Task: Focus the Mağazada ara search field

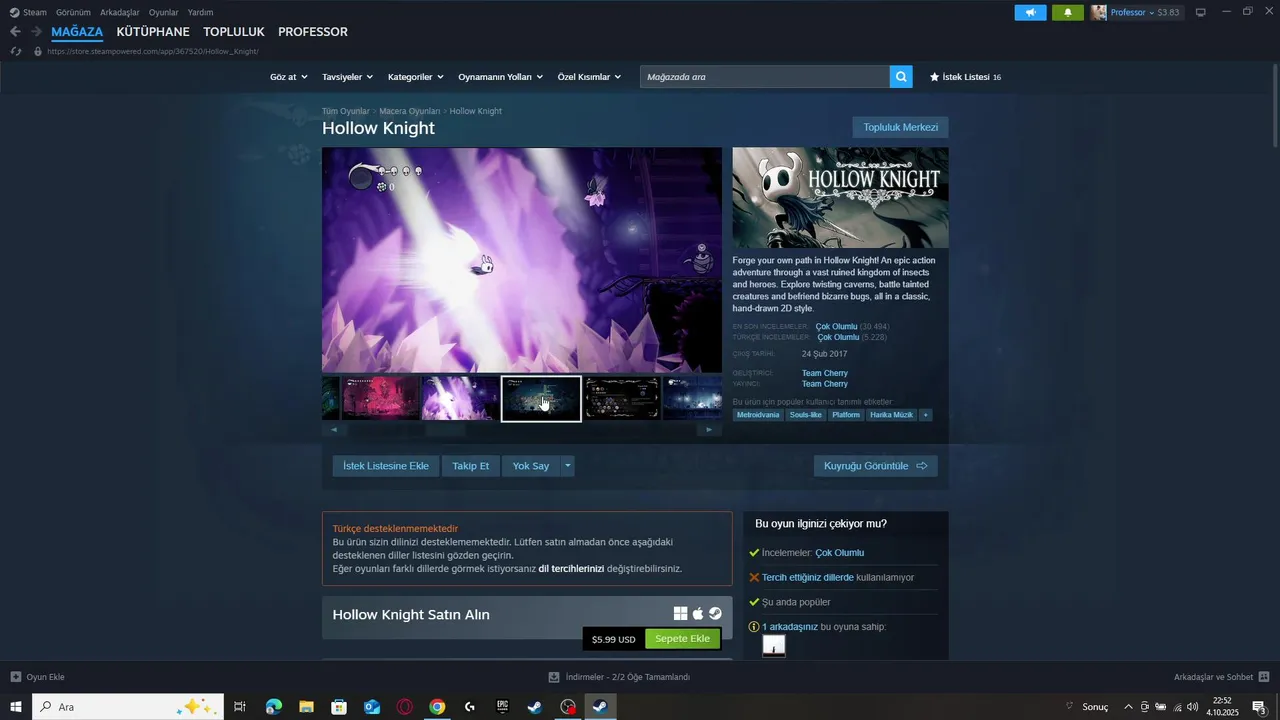Action: [x=765, y=76]
